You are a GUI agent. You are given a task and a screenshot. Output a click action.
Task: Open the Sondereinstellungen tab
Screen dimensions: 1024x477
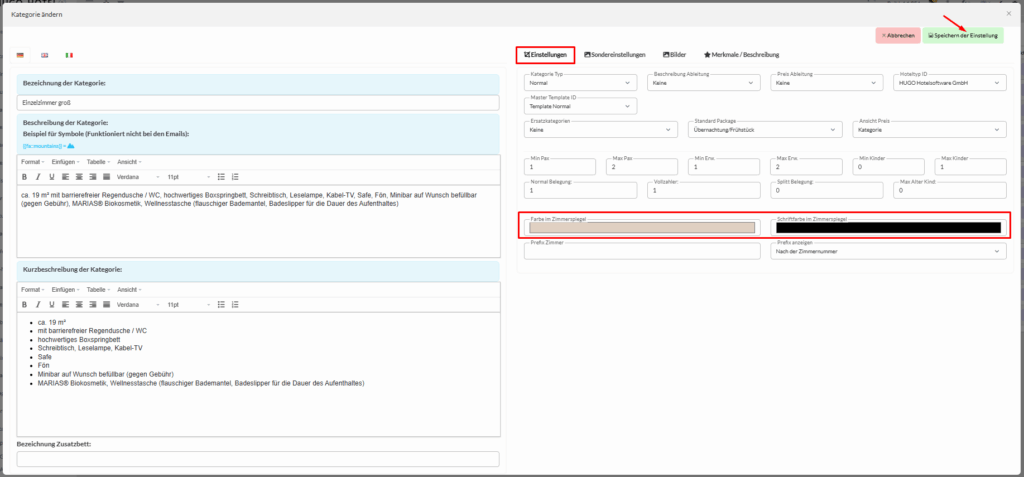click(614, 55)
